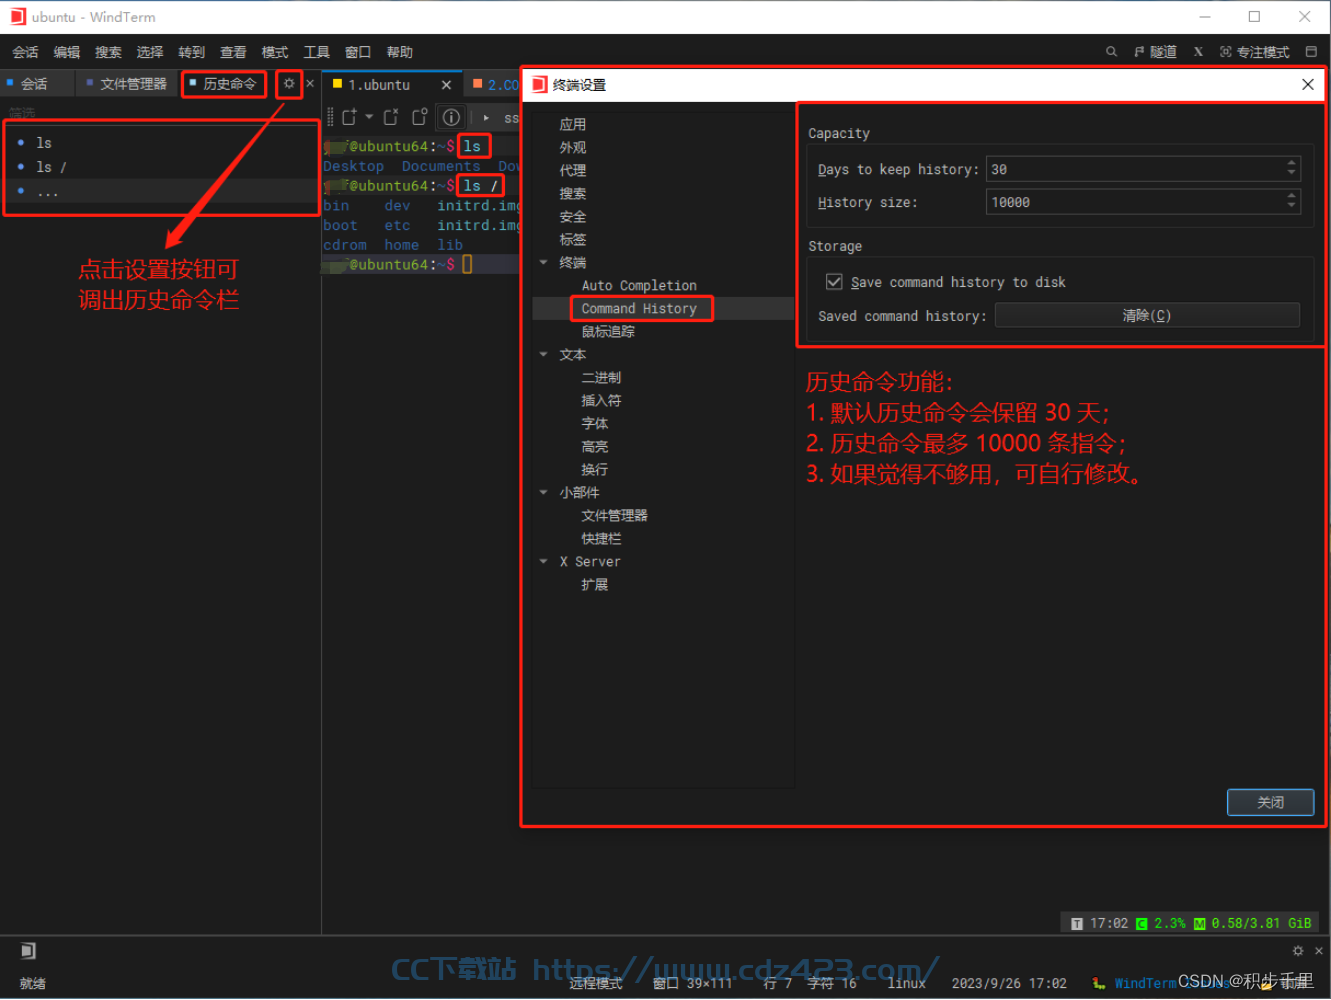Select the 'ls /' history entry
Screen dimensions: 1331x1000
coord(162,167)
